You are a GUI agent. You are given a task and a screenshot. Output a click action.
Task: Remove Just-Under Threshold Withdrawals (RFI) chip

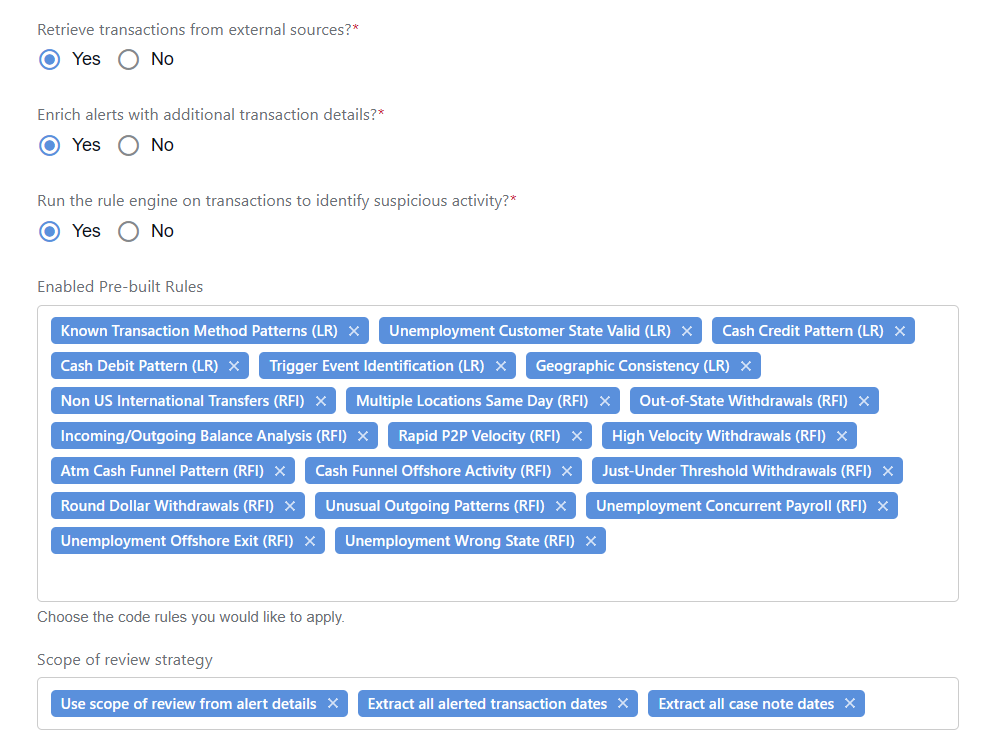tap(888, 471)
